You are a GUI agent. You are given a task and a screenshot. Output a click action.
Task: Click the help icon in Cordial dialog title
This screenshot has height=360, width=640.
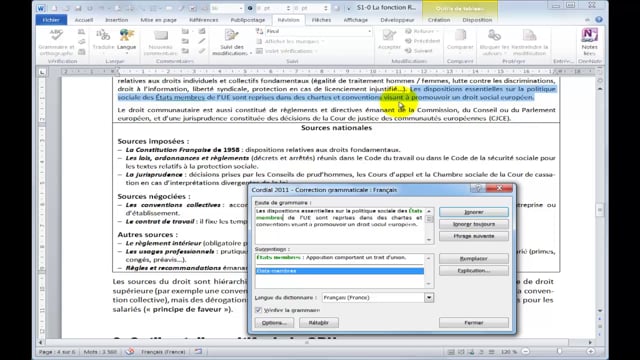point(478,188)
